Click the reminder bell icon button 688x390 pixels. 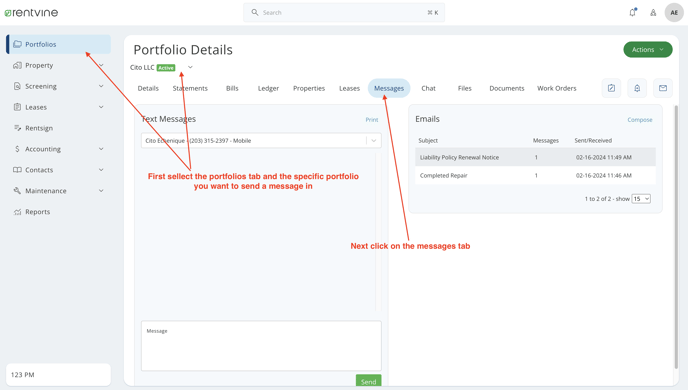point(637,88)
